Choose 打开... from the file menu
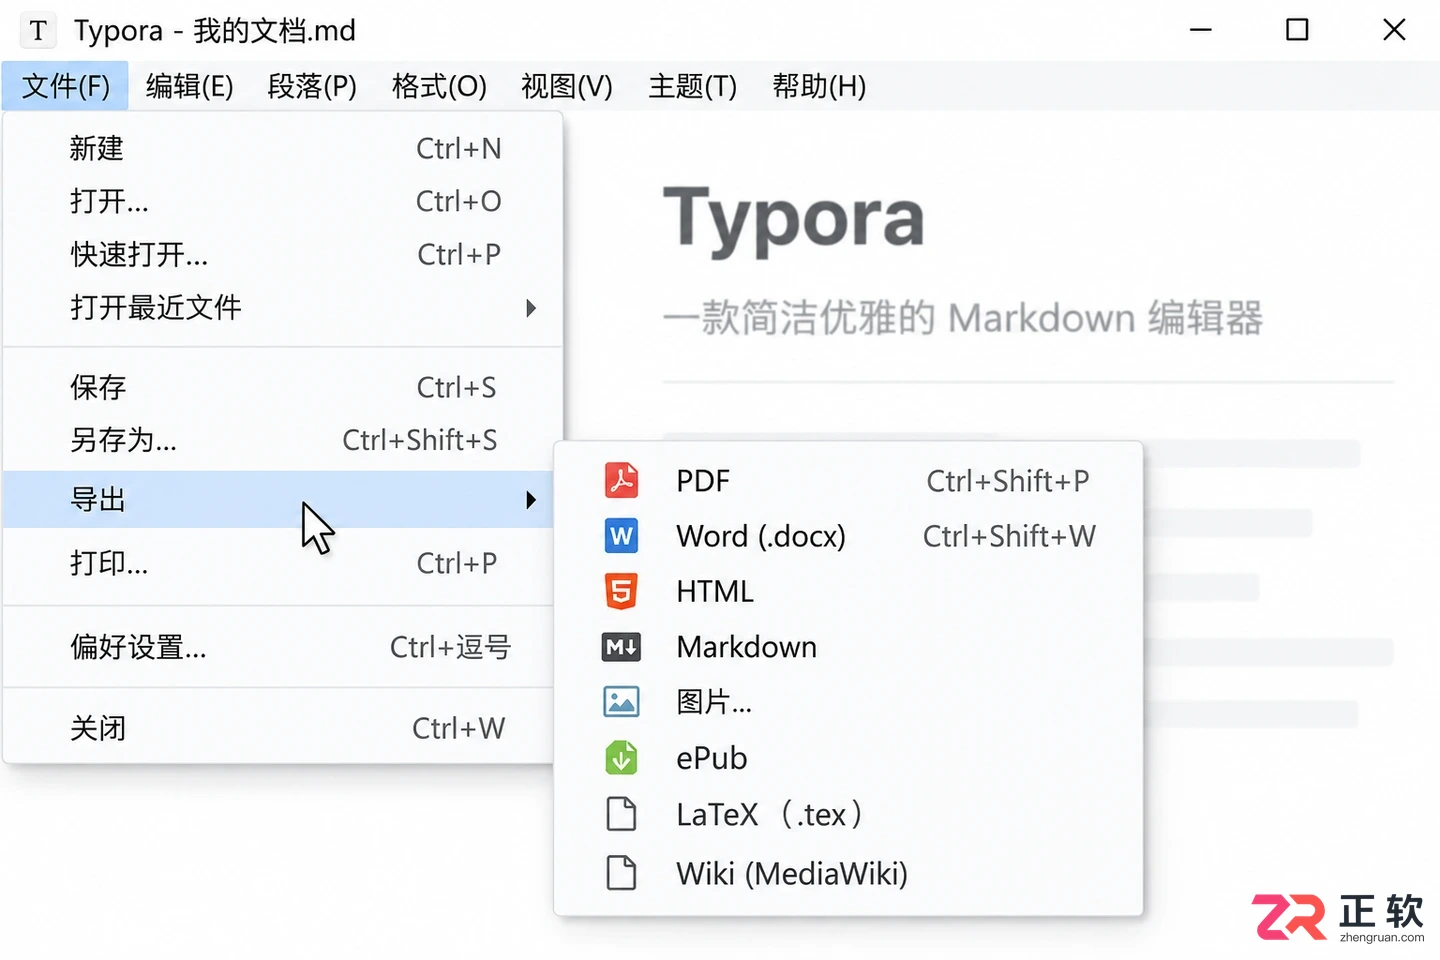1440x960 pixels. [x=283, y=201]
